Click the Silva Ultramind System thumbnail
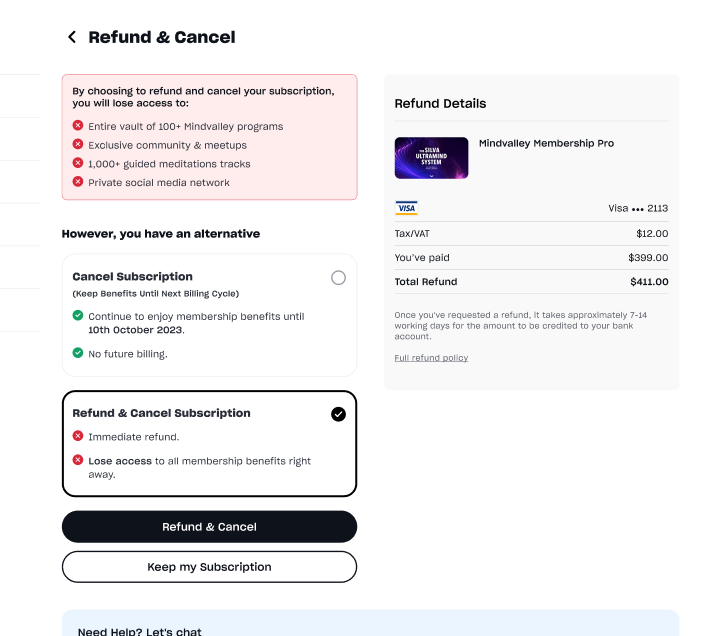 pyautogui.click(x=431, y=158)
